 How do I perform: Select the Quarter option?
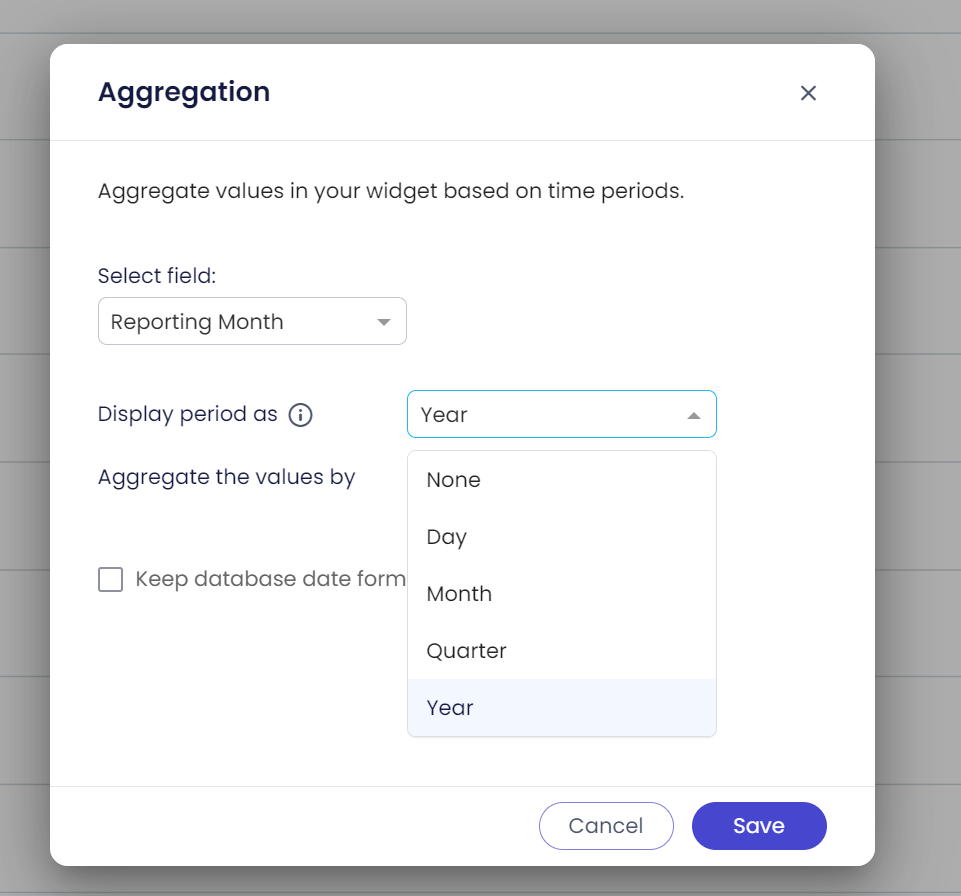pos(466,651)
